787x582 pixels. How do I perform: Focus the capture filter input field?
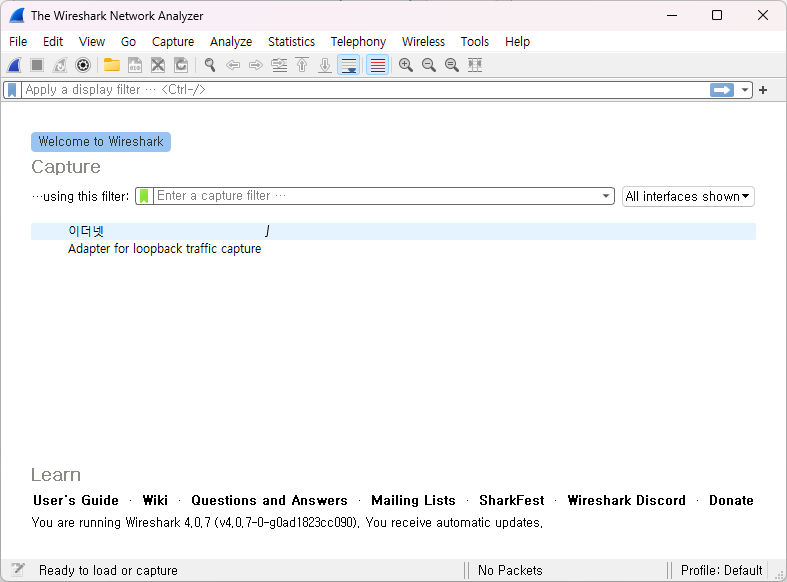[x=376, y=196]
